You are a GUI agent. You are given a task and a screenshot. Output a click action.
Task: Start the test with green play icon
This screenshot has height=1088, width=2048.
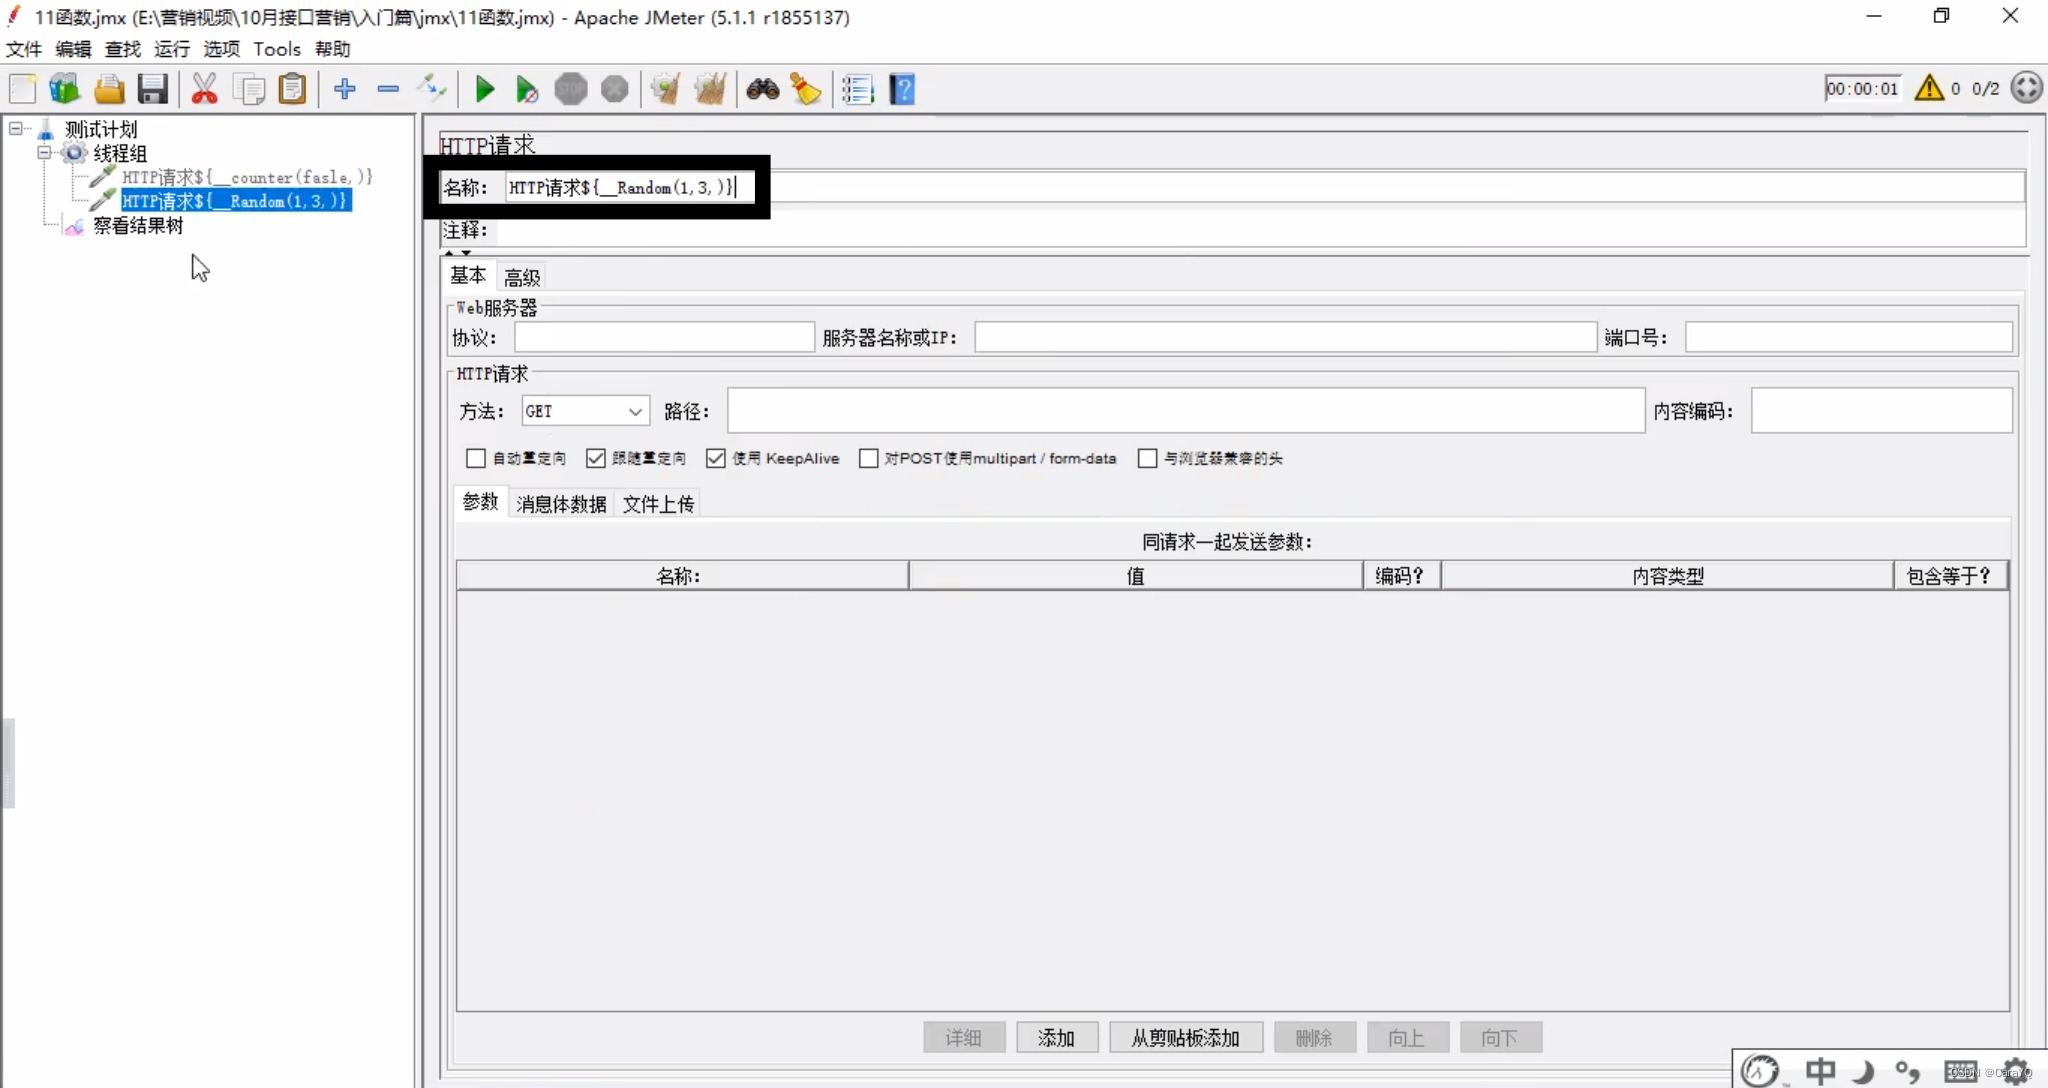(x=485, y=89)
